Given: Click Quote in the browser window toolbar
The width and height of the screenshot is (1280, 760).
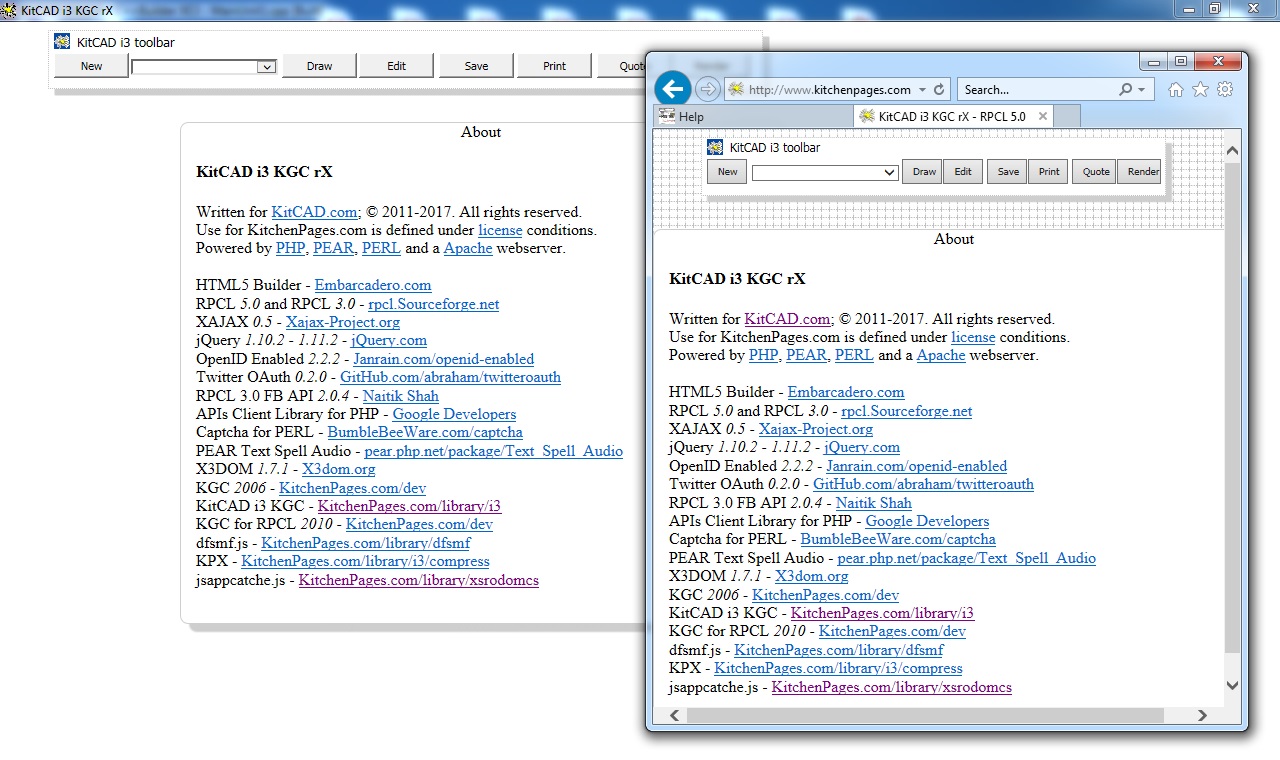Looking at the screenshot, I should point(1096,172).
